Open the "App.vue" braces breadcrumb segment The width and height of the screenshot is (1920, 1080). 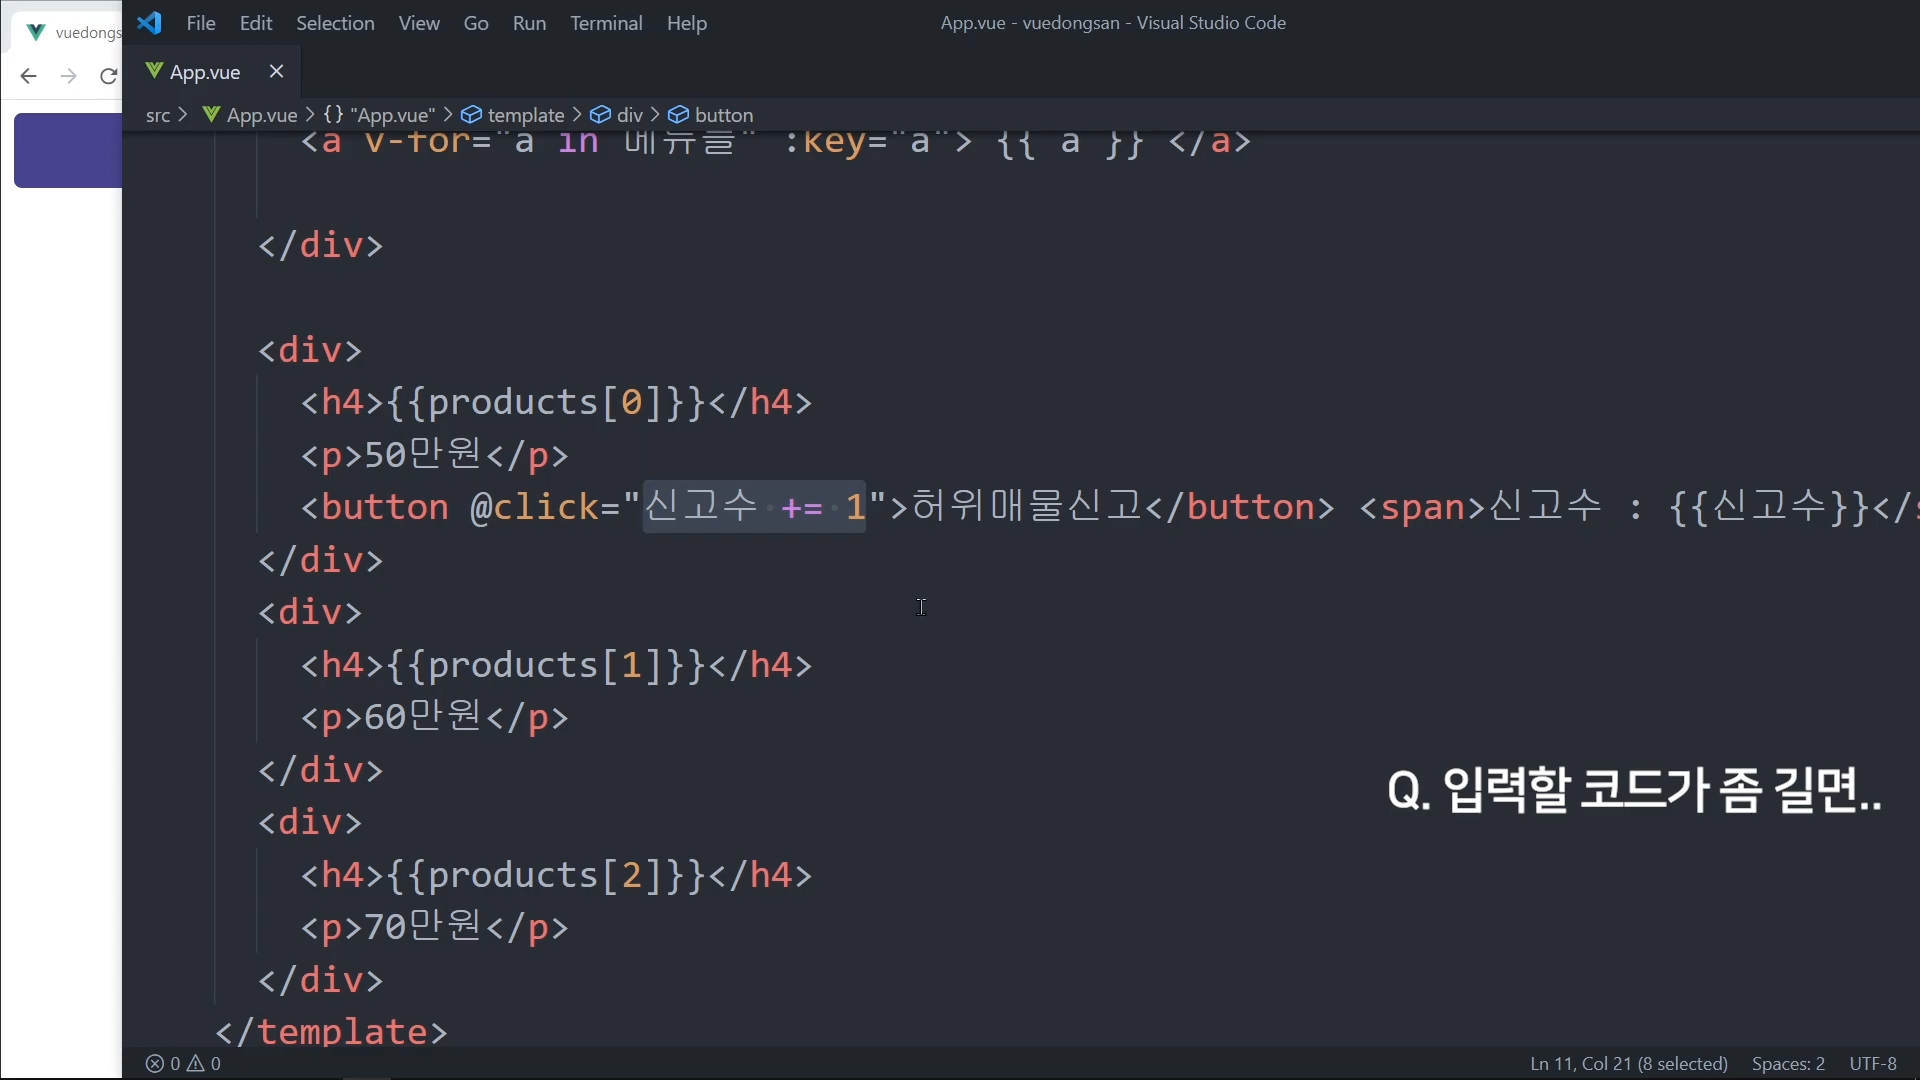coord(380,115)
